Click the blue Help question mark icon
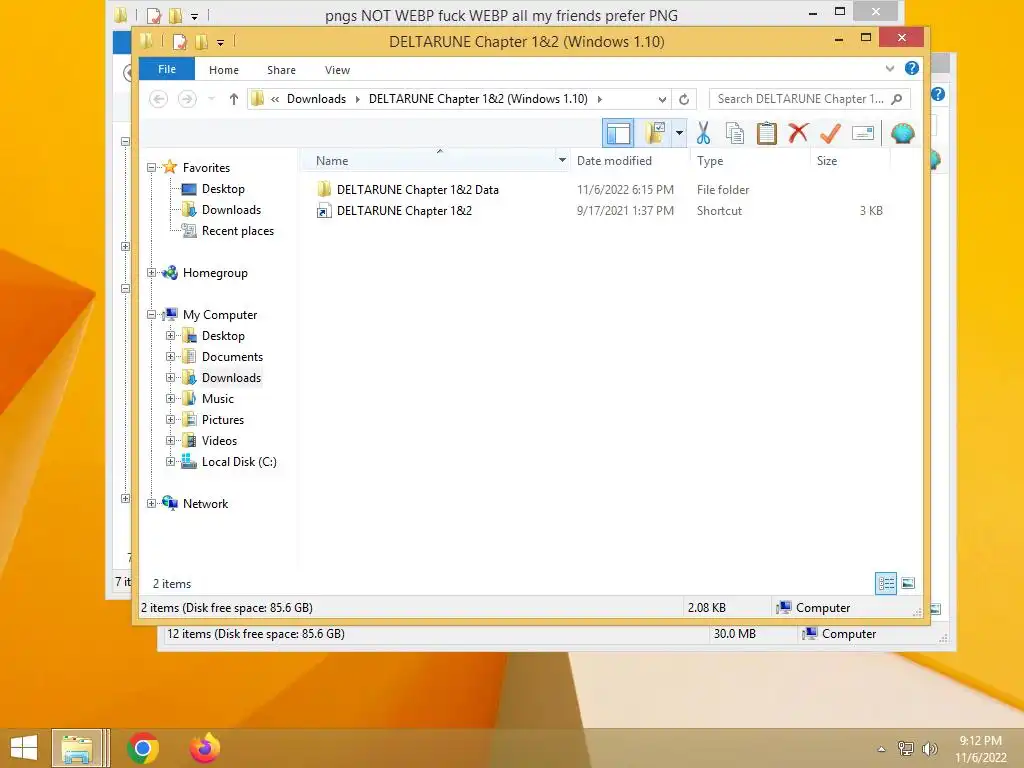This screenshot has height=768, width=1024. click(x=912, y=69)
